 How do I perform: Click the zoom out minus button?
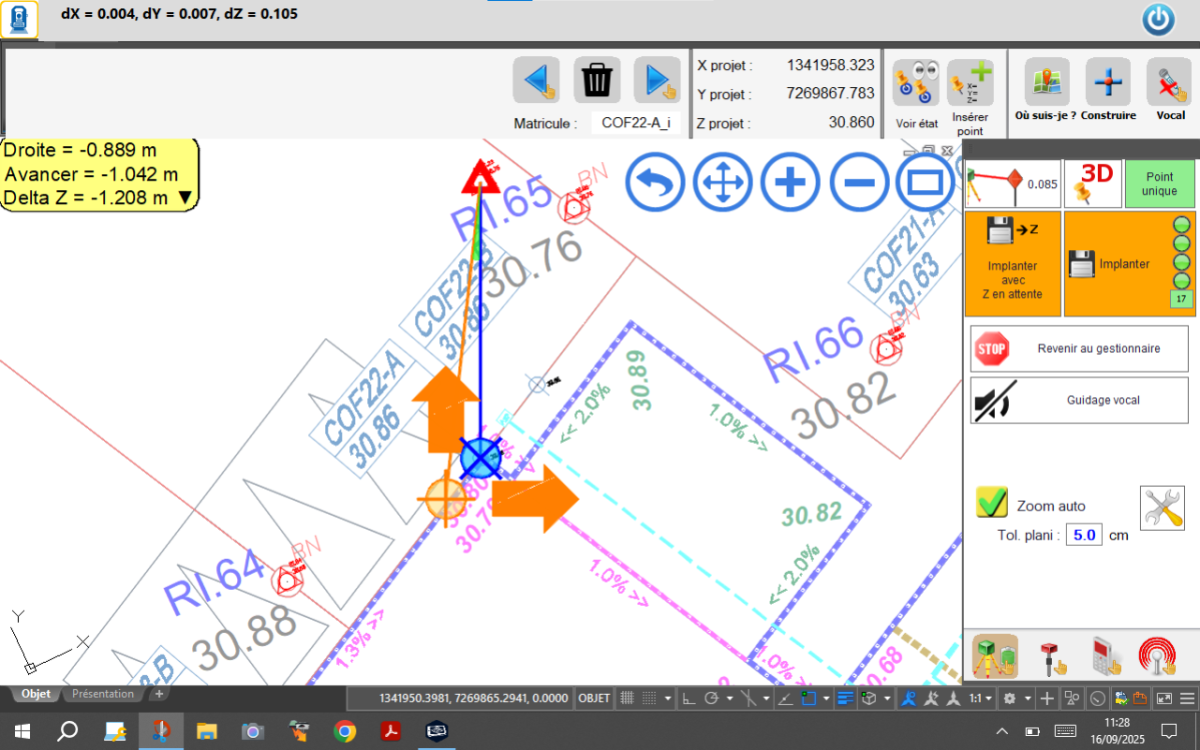[858, 183]
